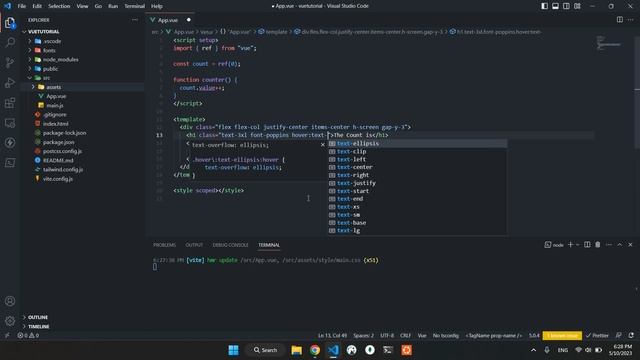
Task: Open App.vue in the file tree
Action: (x=56, y=96)
